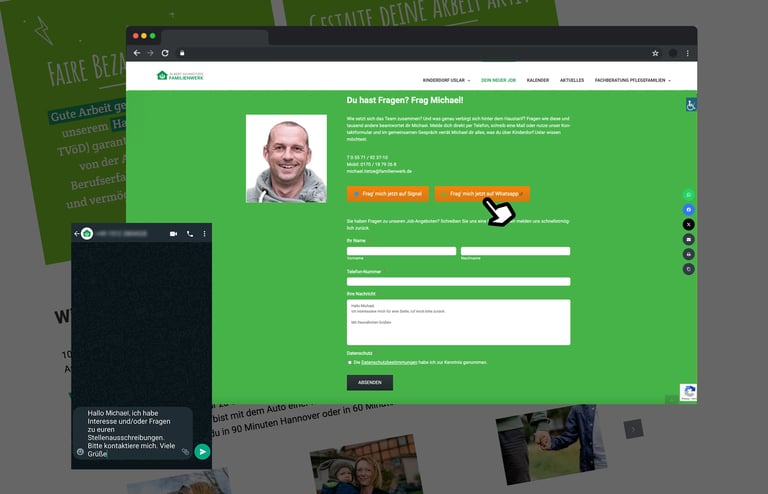The image size is (768, 494).
Task: Open the wheelchair accessibility icon
Action: click(x=691, y=105)
